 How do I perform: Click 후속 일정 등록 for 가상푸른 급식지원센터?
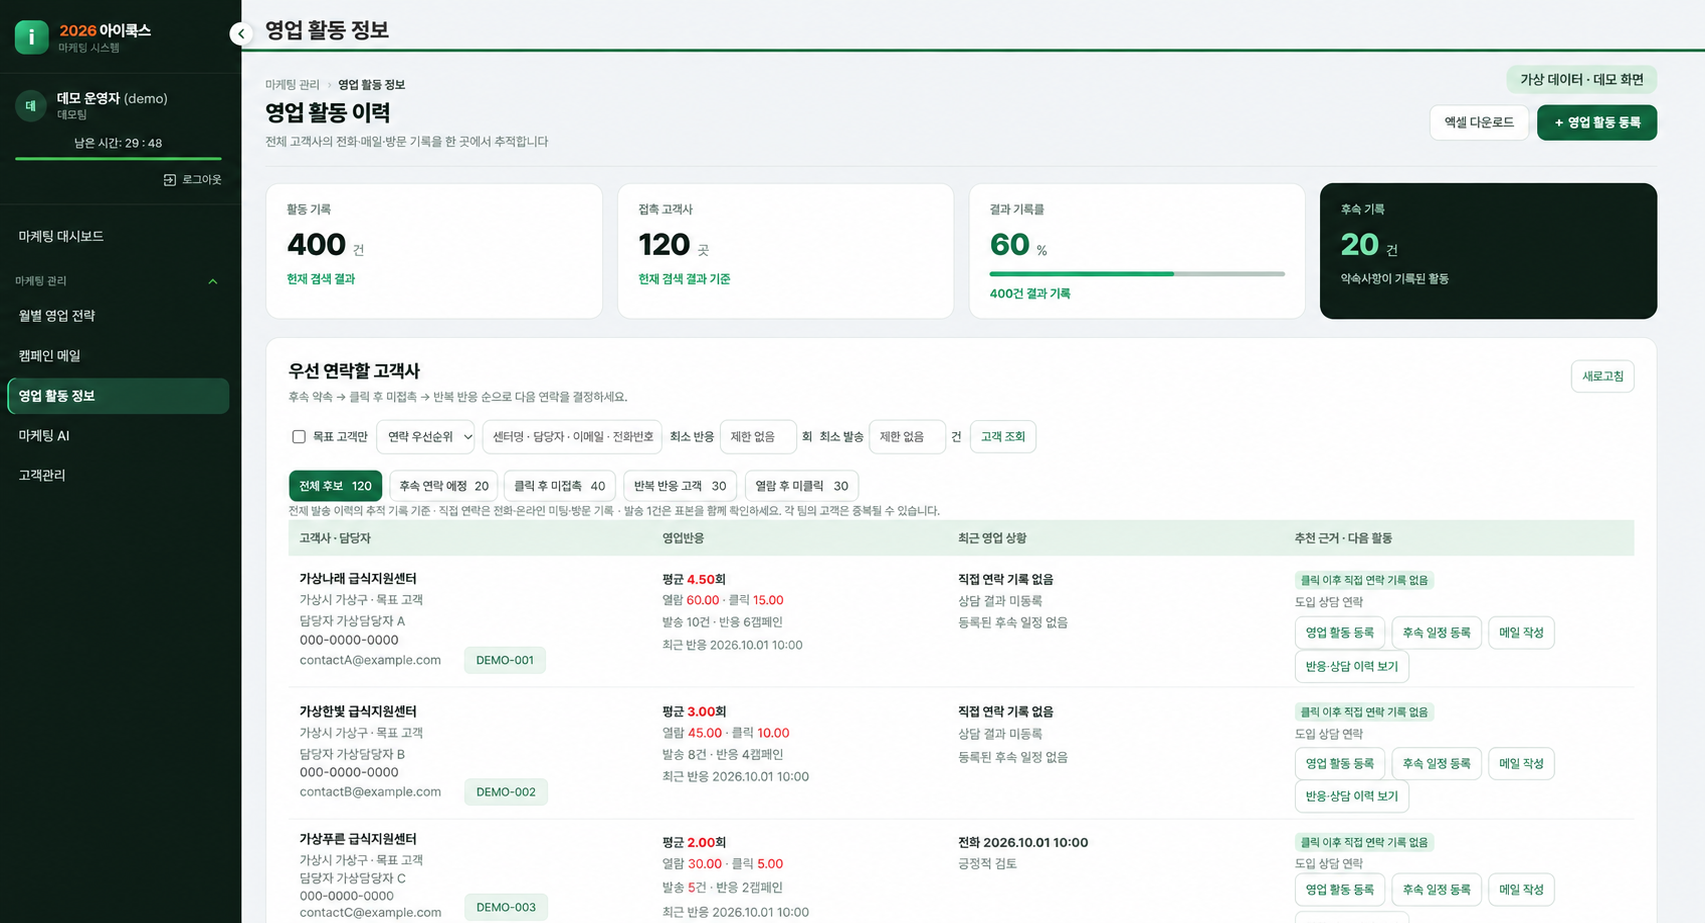(x=1436, y=890)
